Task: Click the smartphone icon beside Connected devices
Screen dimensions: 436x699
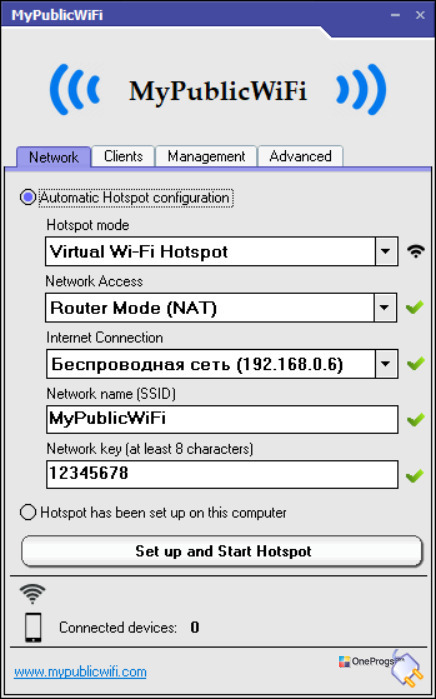Action: 33,627
